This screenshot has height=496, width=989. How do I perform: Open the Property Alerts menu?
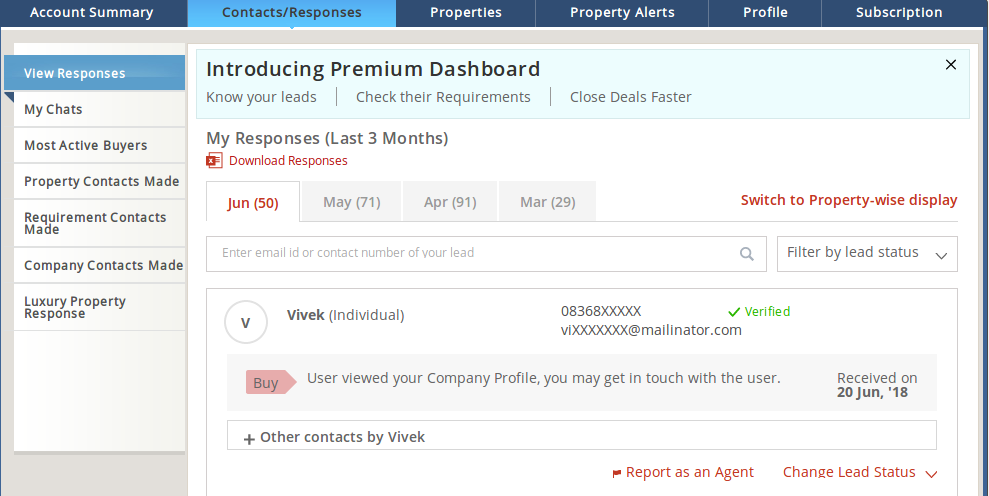(622, 13)
